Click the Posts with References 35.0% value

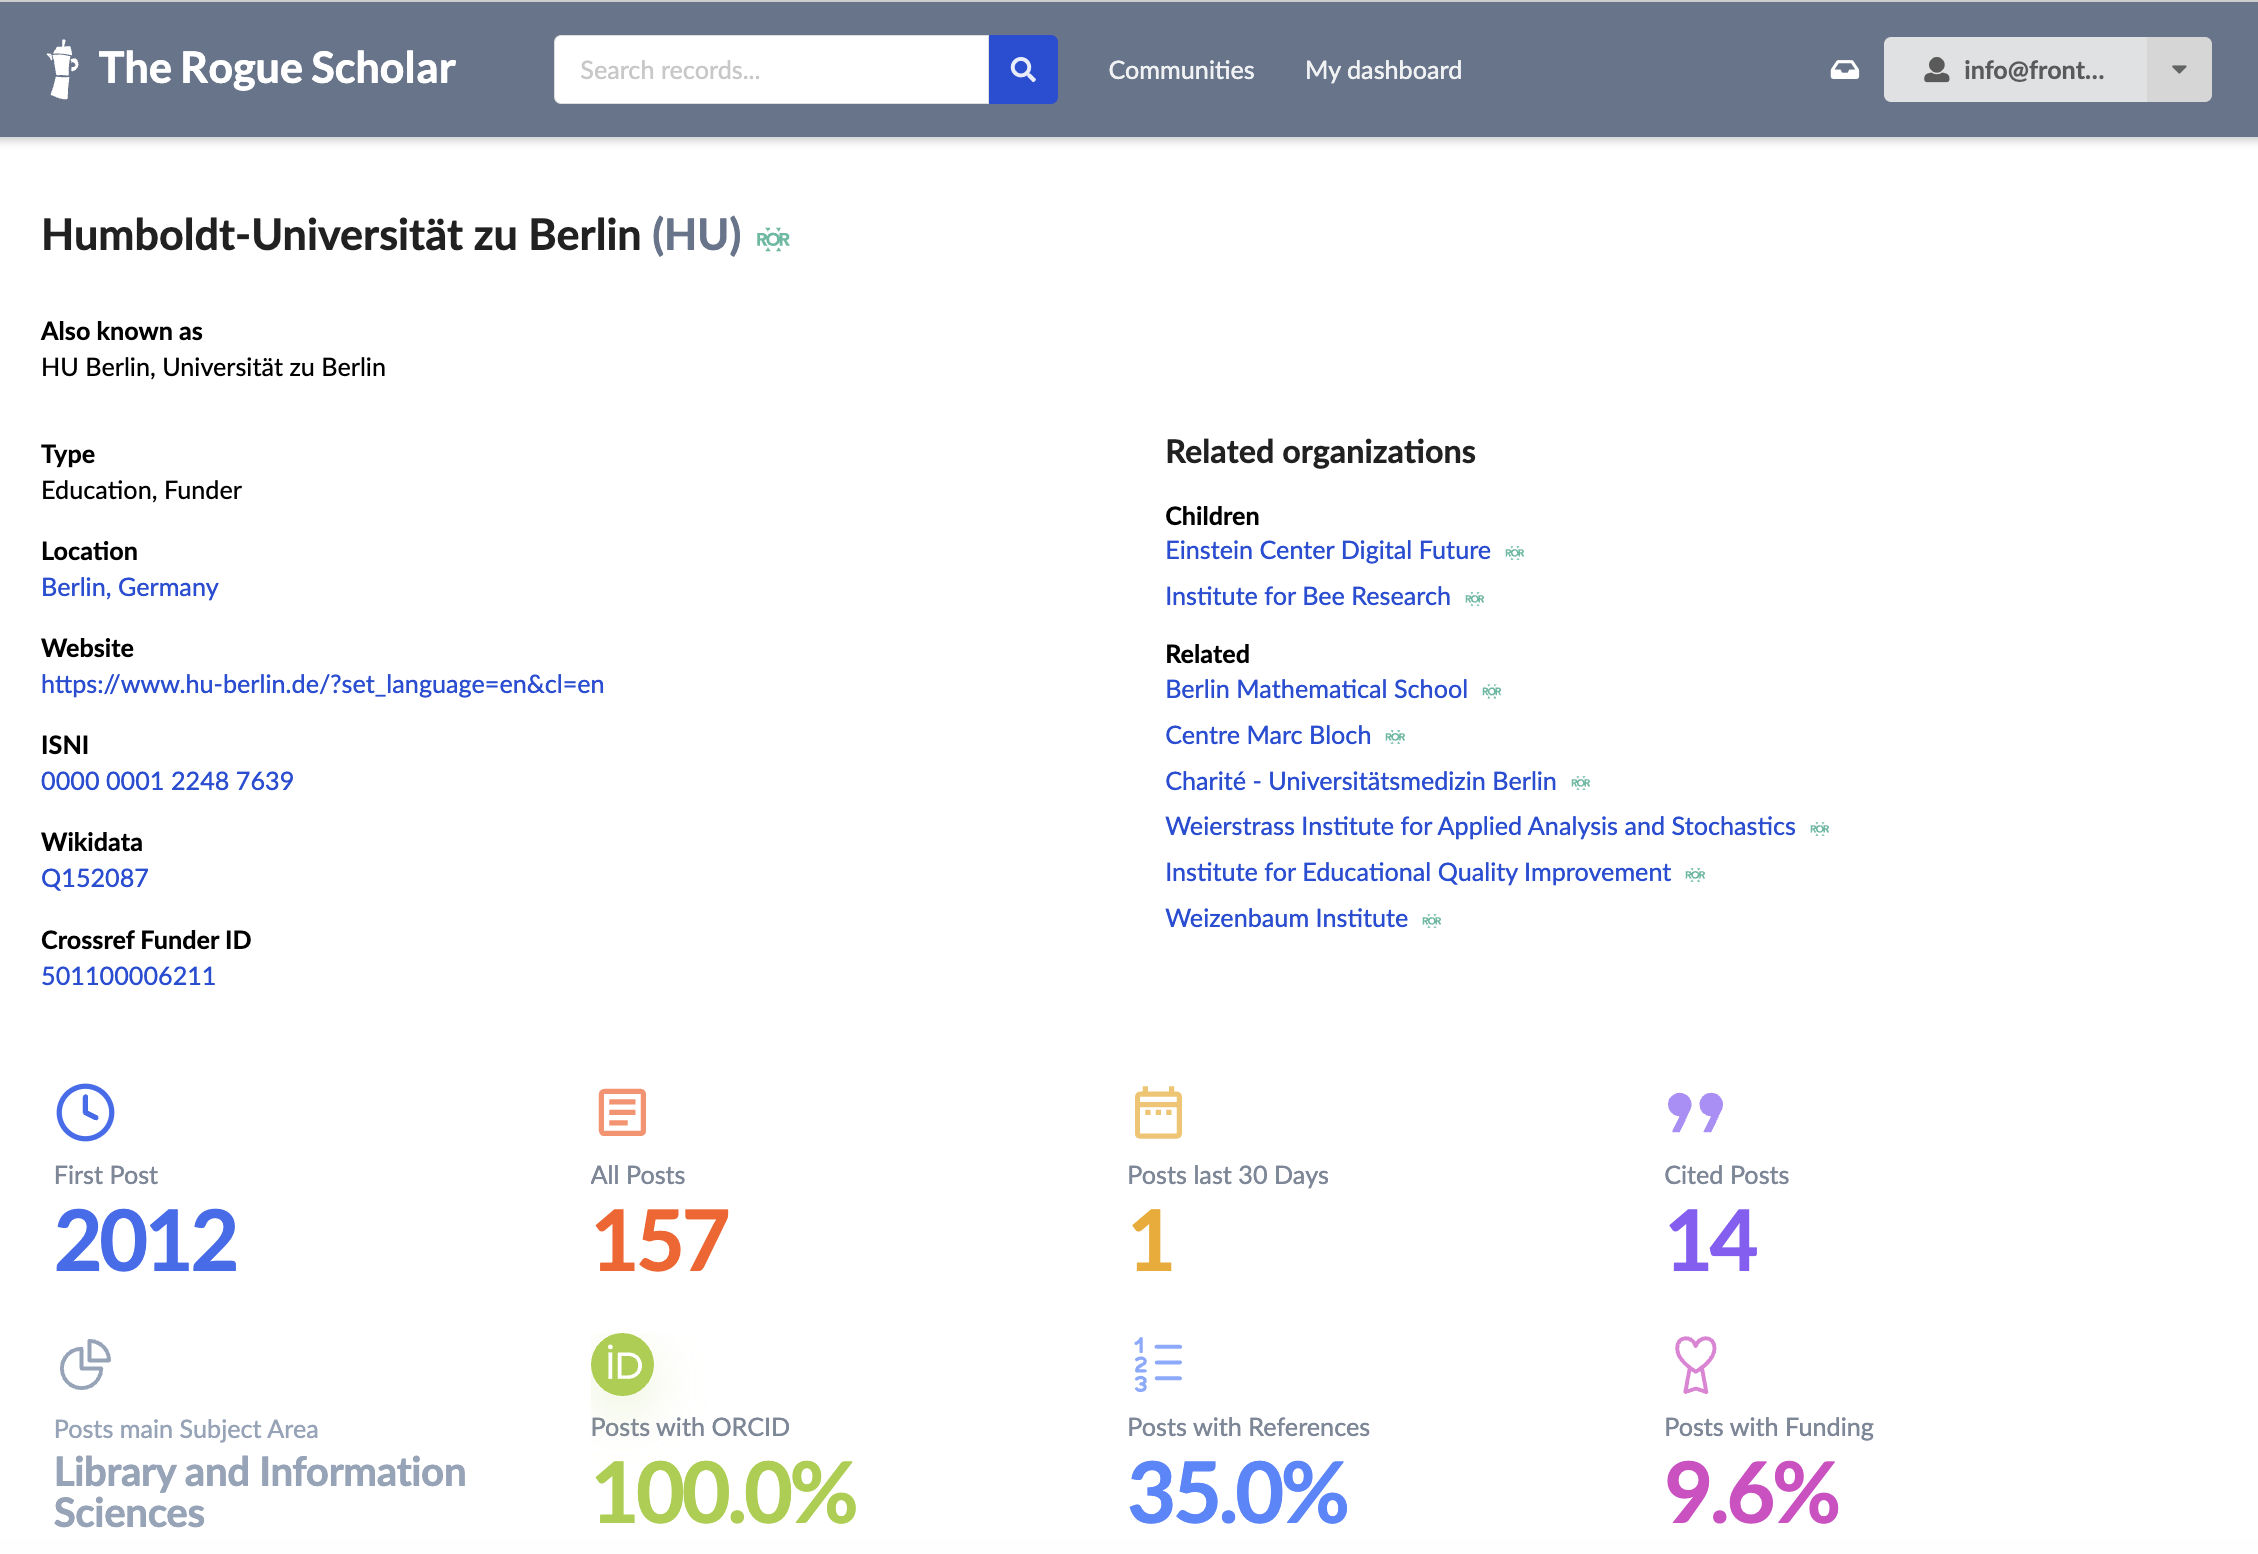1238,1492
